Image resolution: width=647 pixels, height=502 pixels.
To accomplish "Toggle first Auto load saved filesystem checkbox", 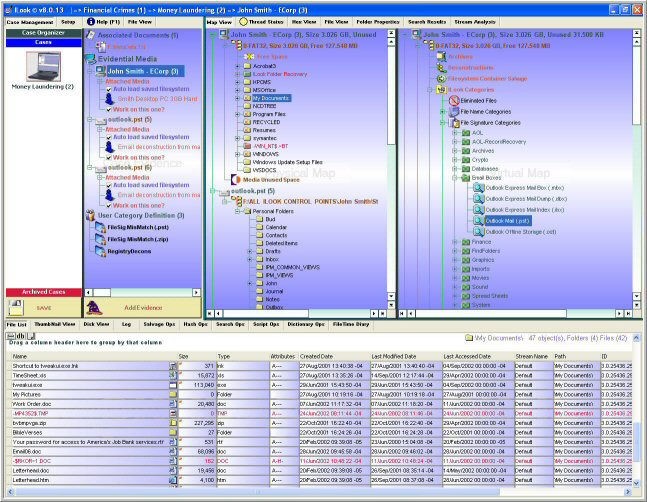I will [110, 90].
